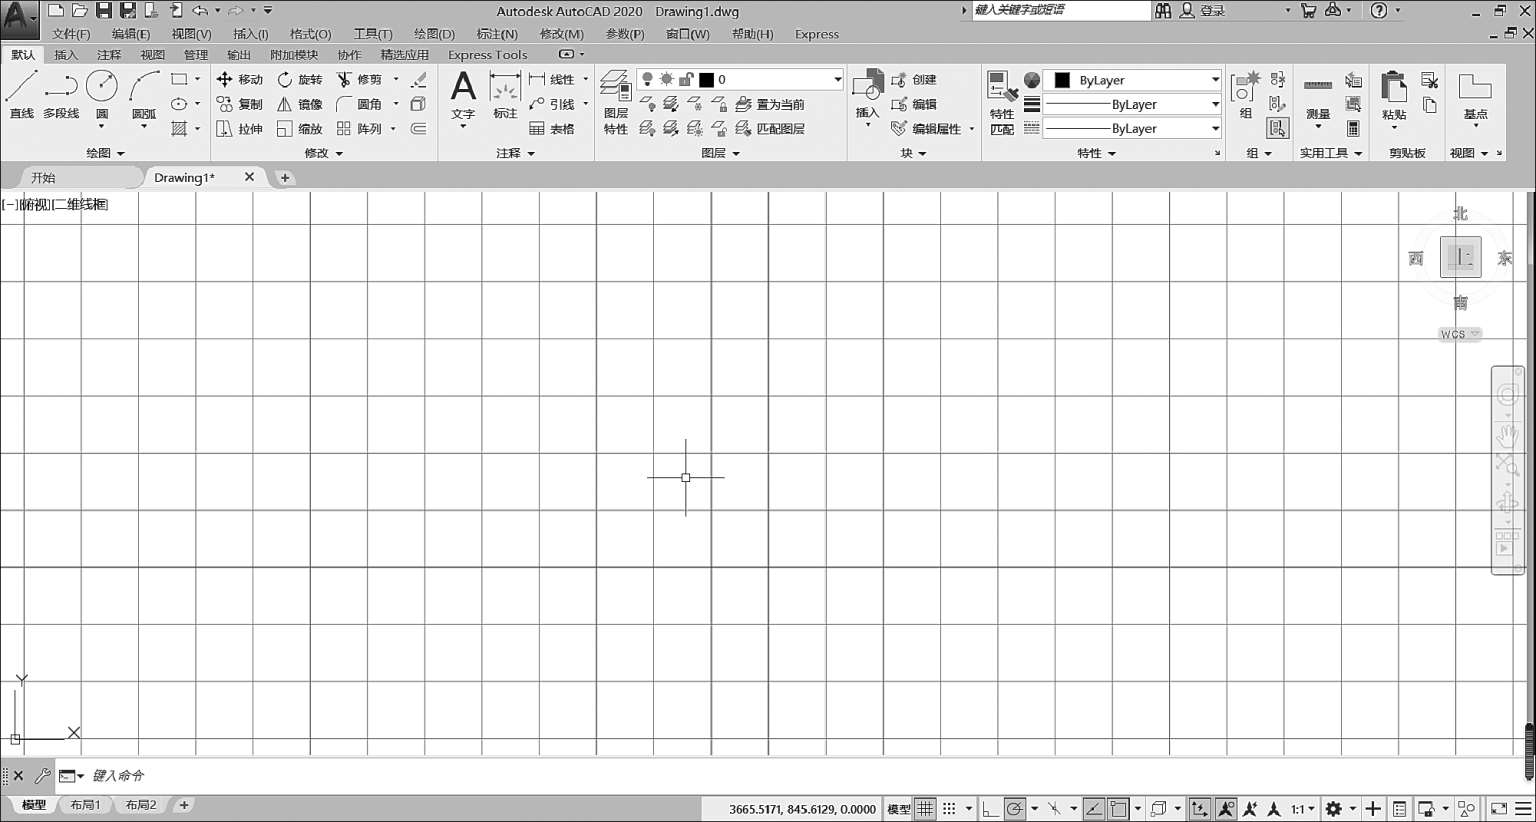This screenshot has height=822, width=1536.
Task: Click 创建 (Create block) button
Action: click(x=914, y=79)
